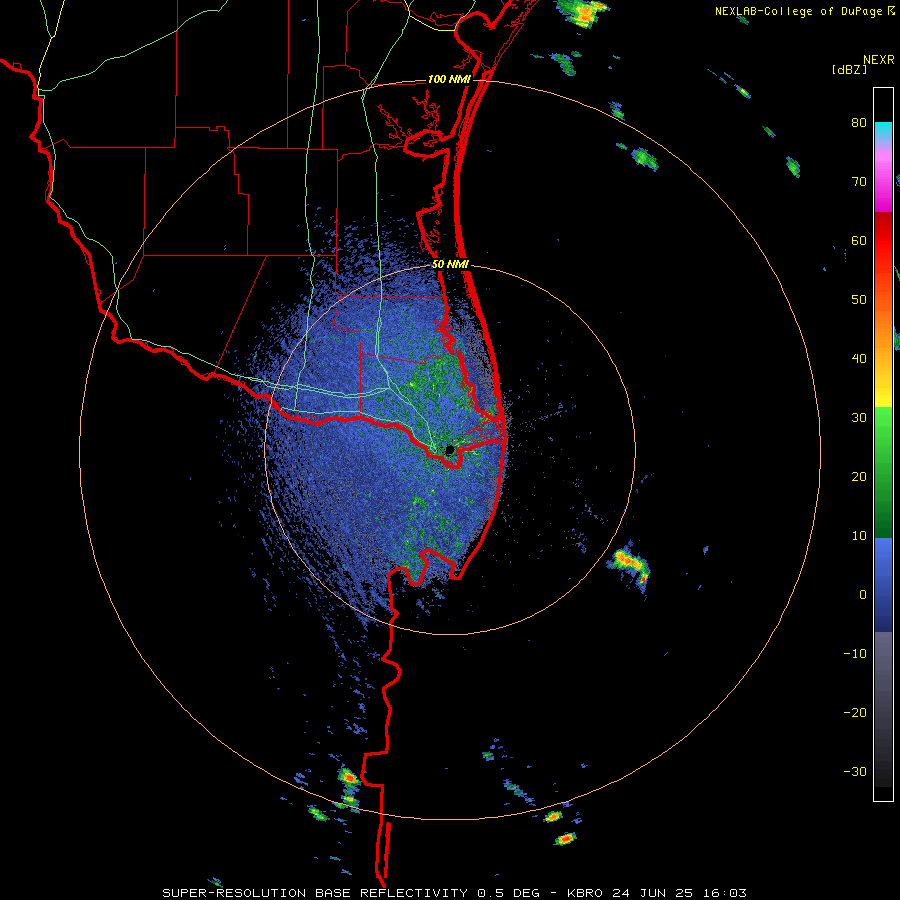The height and width of the screenshot is (900, 900).
Task: Click the 30 value on the dBZ scale
Action: tap(859, 418)
